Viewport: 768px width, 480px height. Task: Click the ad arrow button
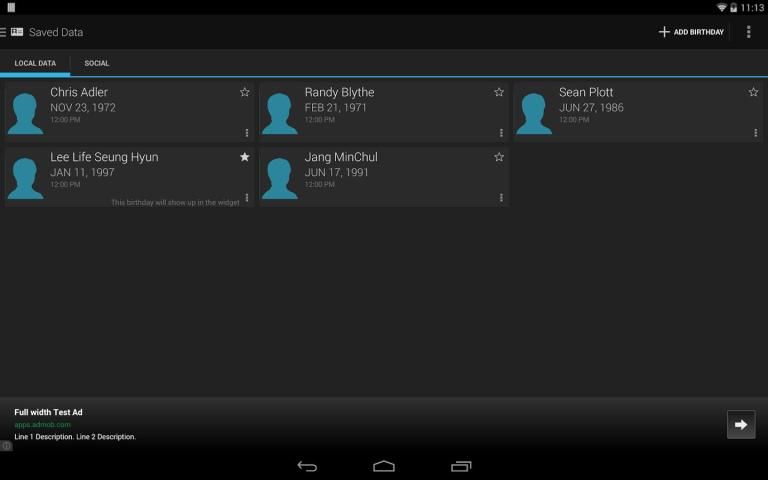coord(740,424)
